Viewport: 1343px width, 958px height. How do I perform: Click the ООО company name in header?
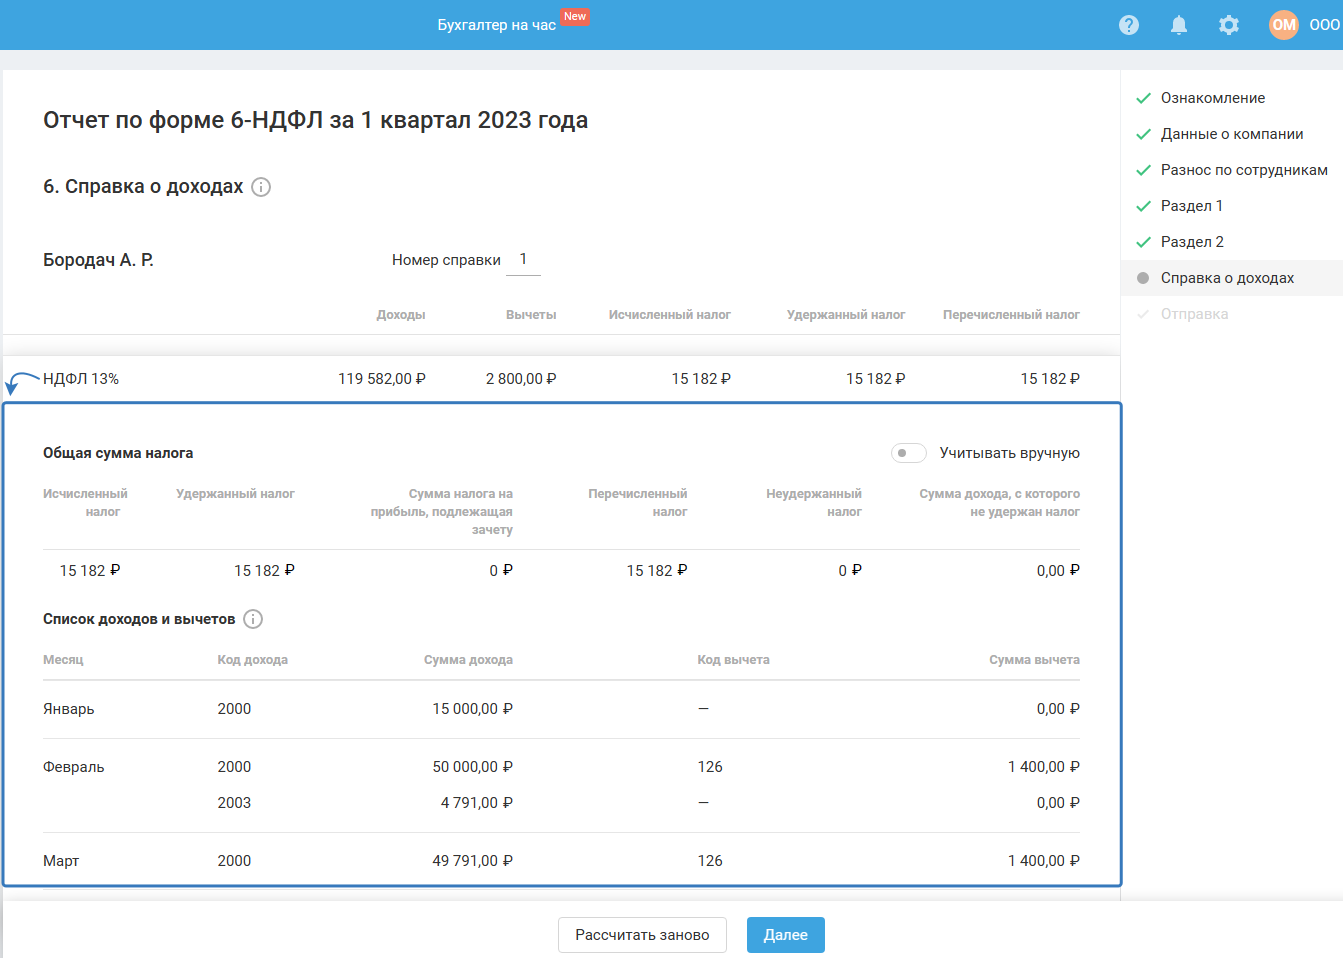[1324, 25]
